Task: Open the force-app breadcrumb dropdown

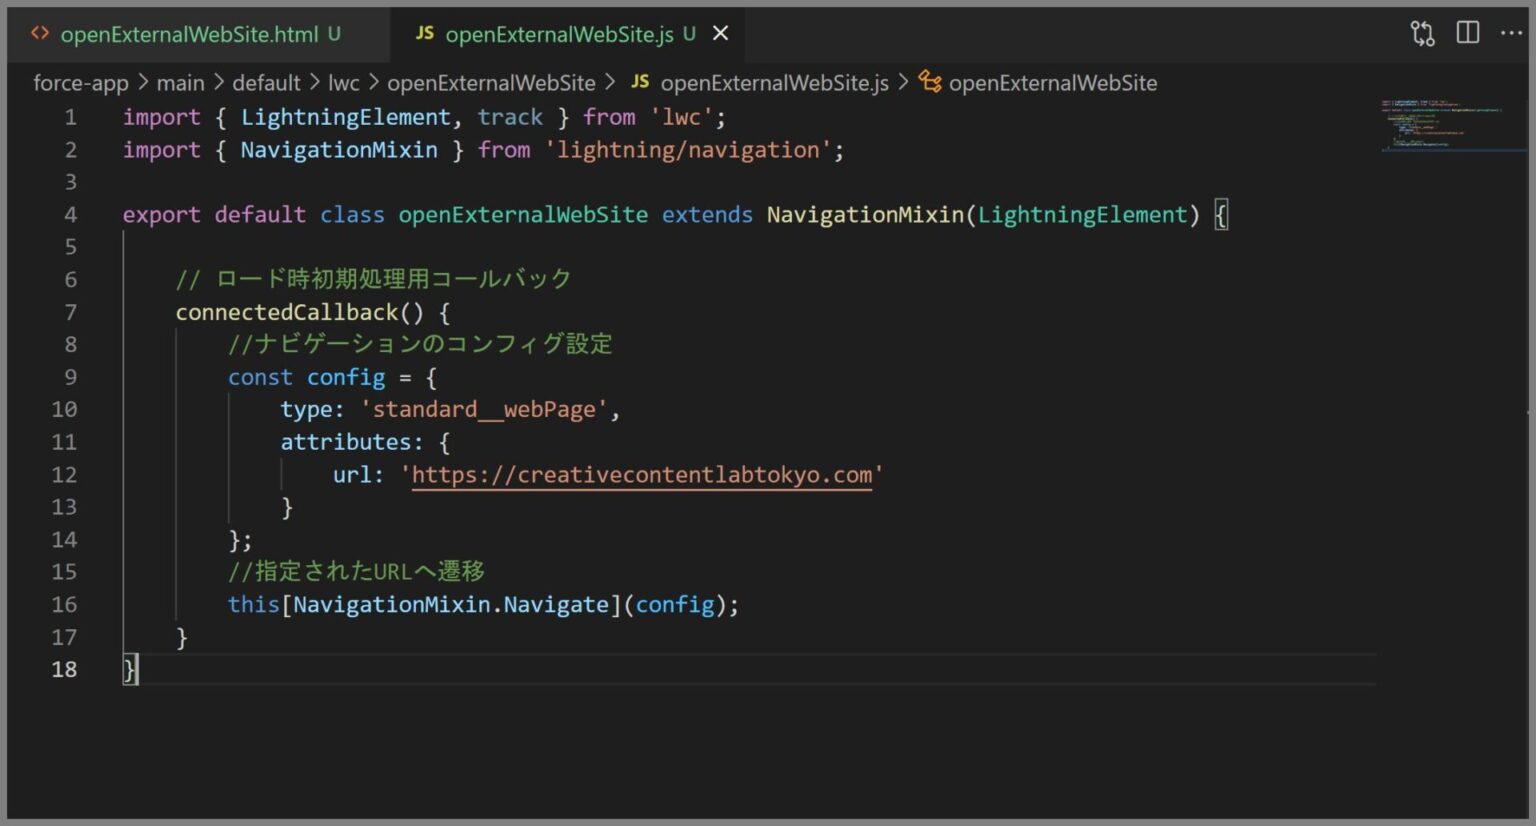Action: pos(80,82)
